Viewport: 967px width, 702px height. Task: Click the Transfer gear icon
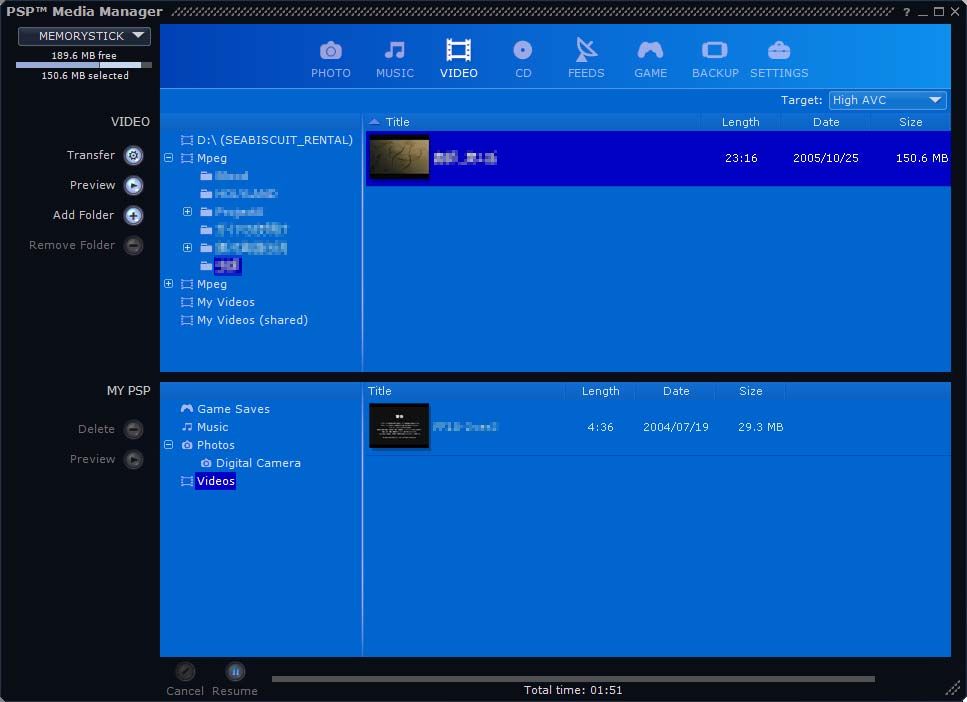click(x=133, y=155)
